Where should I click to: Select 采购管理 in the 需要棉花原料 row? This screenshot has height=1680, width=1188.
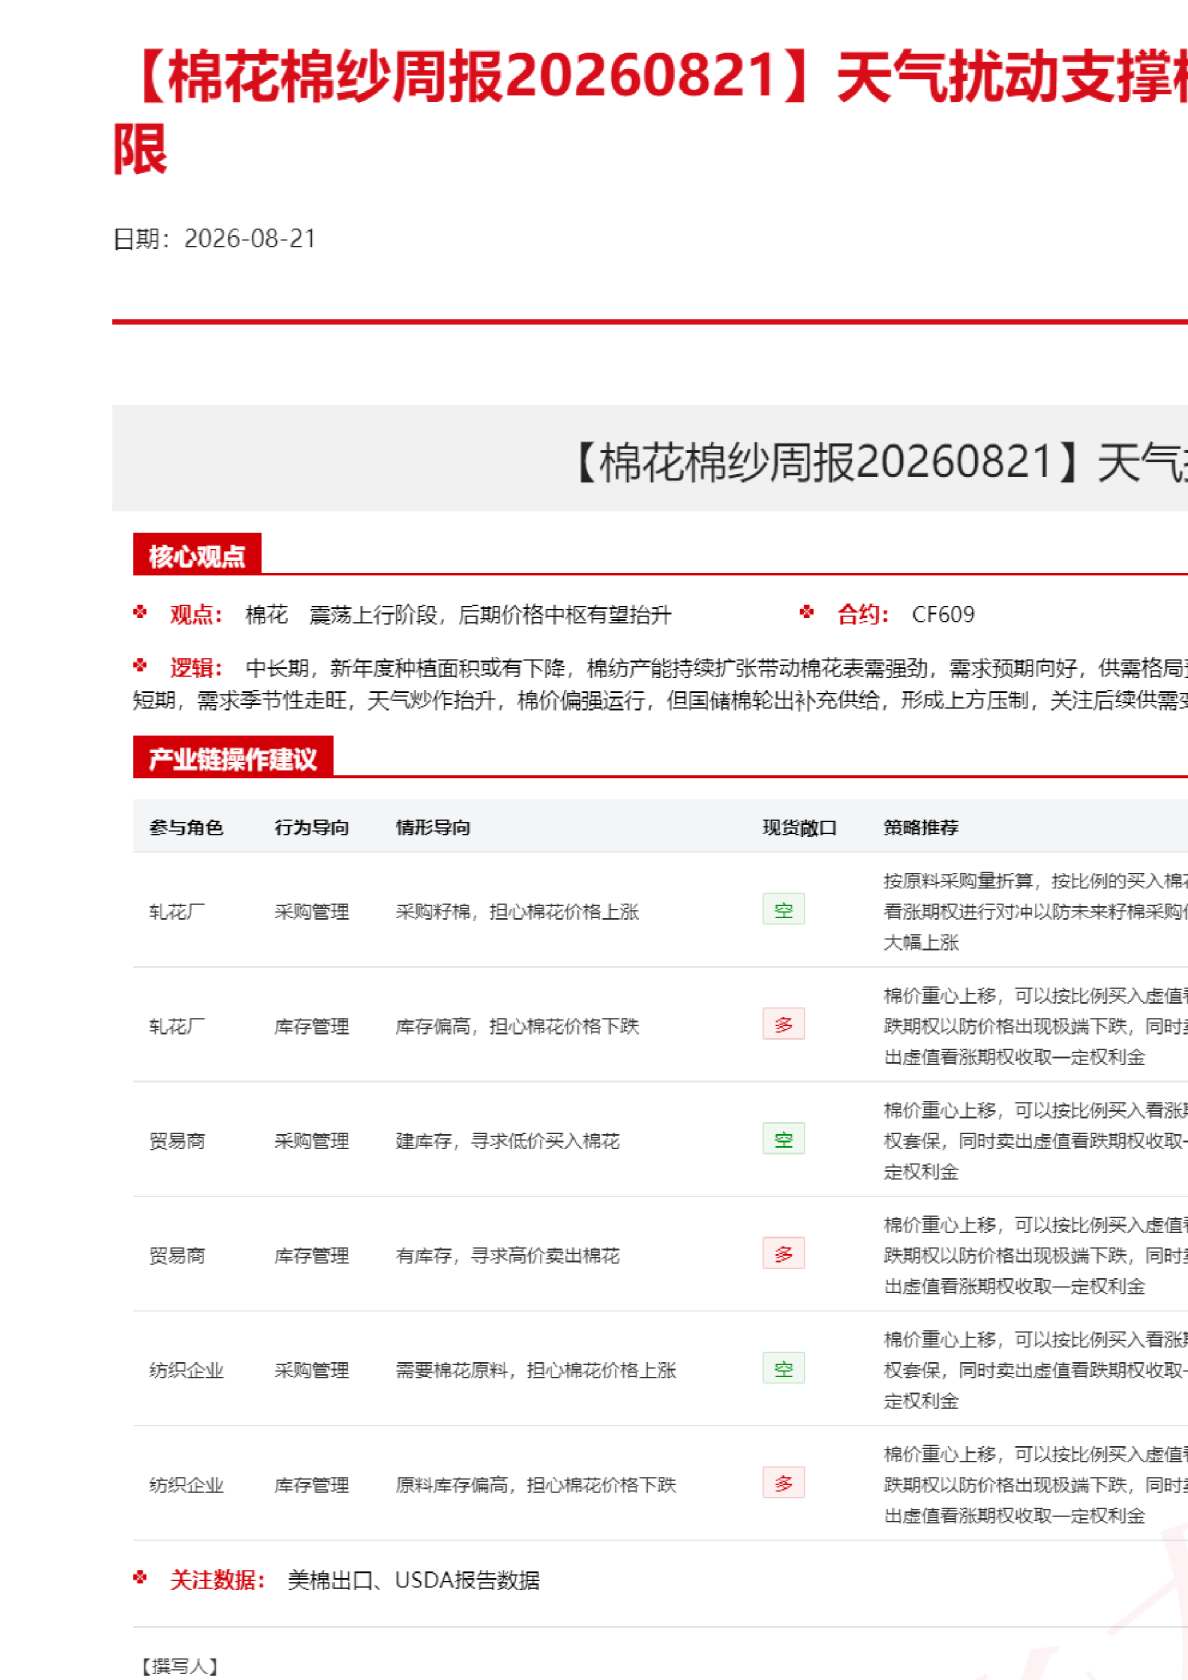[312, 1370]
